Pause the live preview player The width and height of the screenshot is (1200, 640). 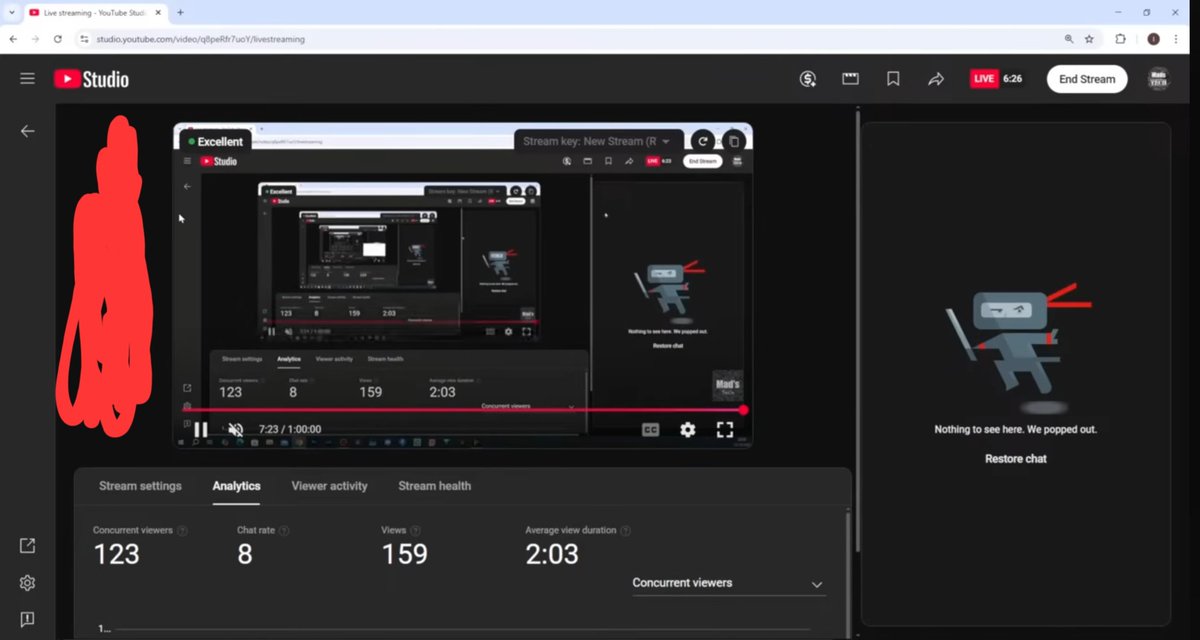[200, 430]
